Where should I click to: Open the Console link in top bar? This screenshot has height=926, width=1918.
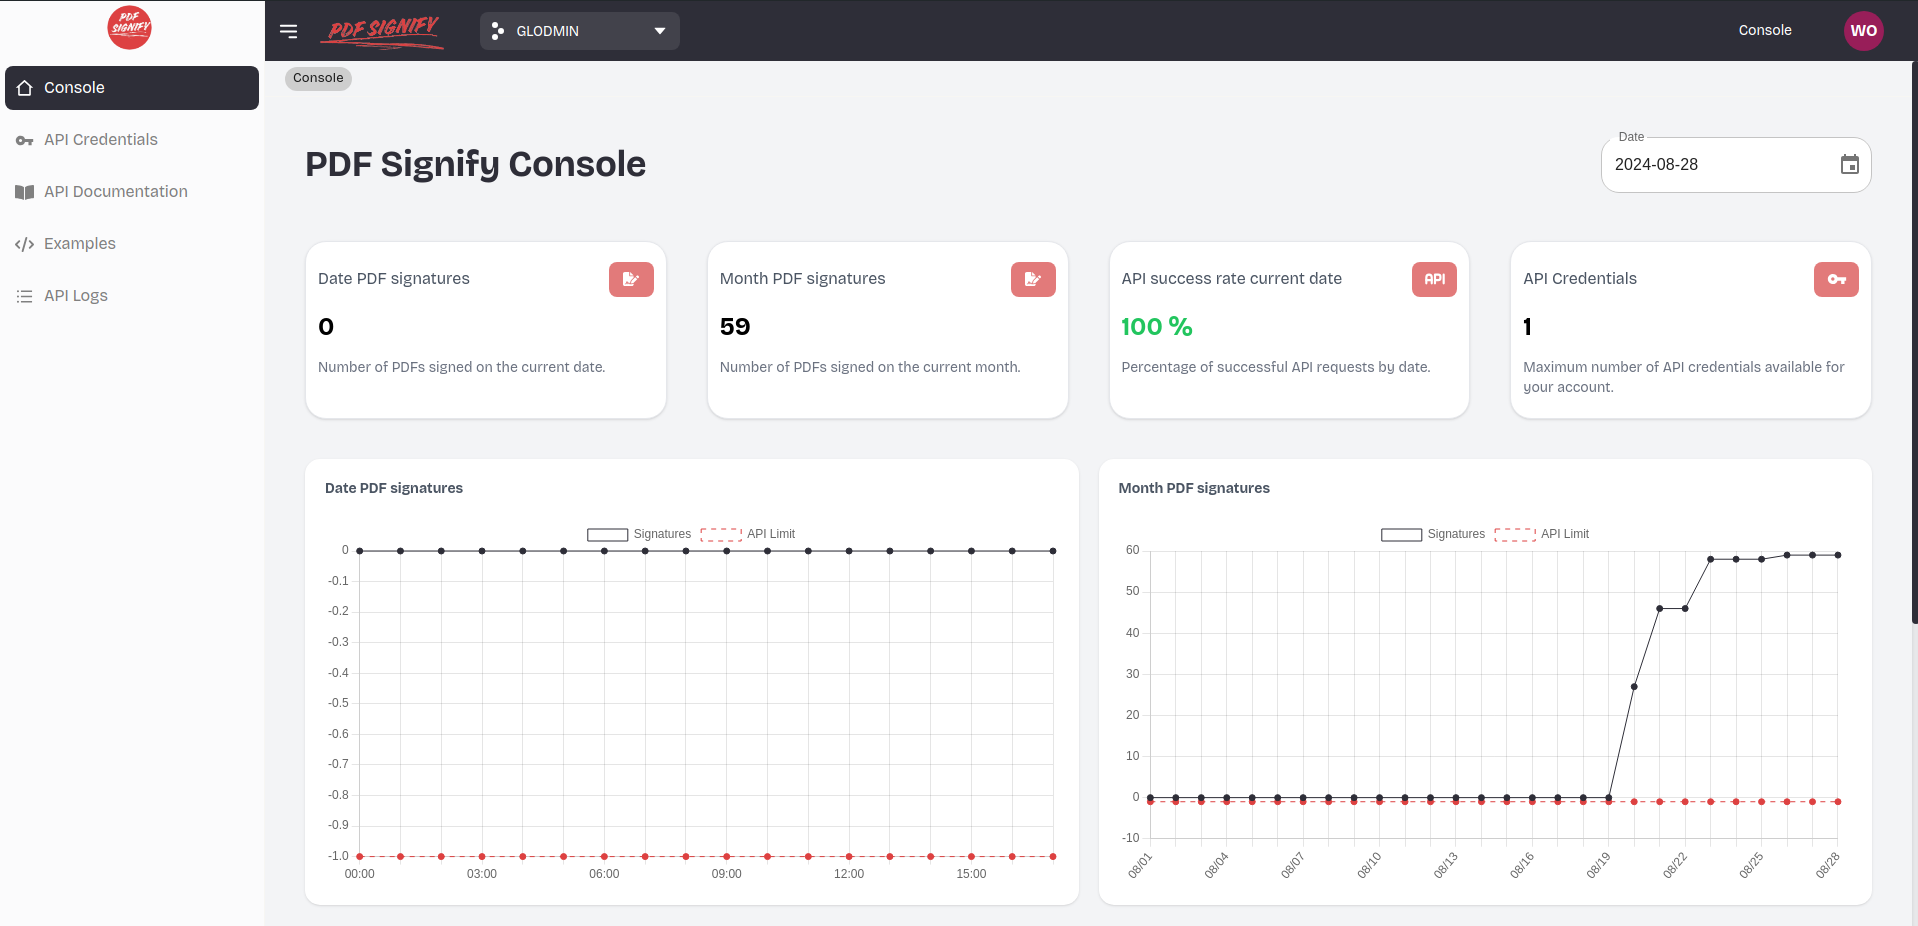1765,30
